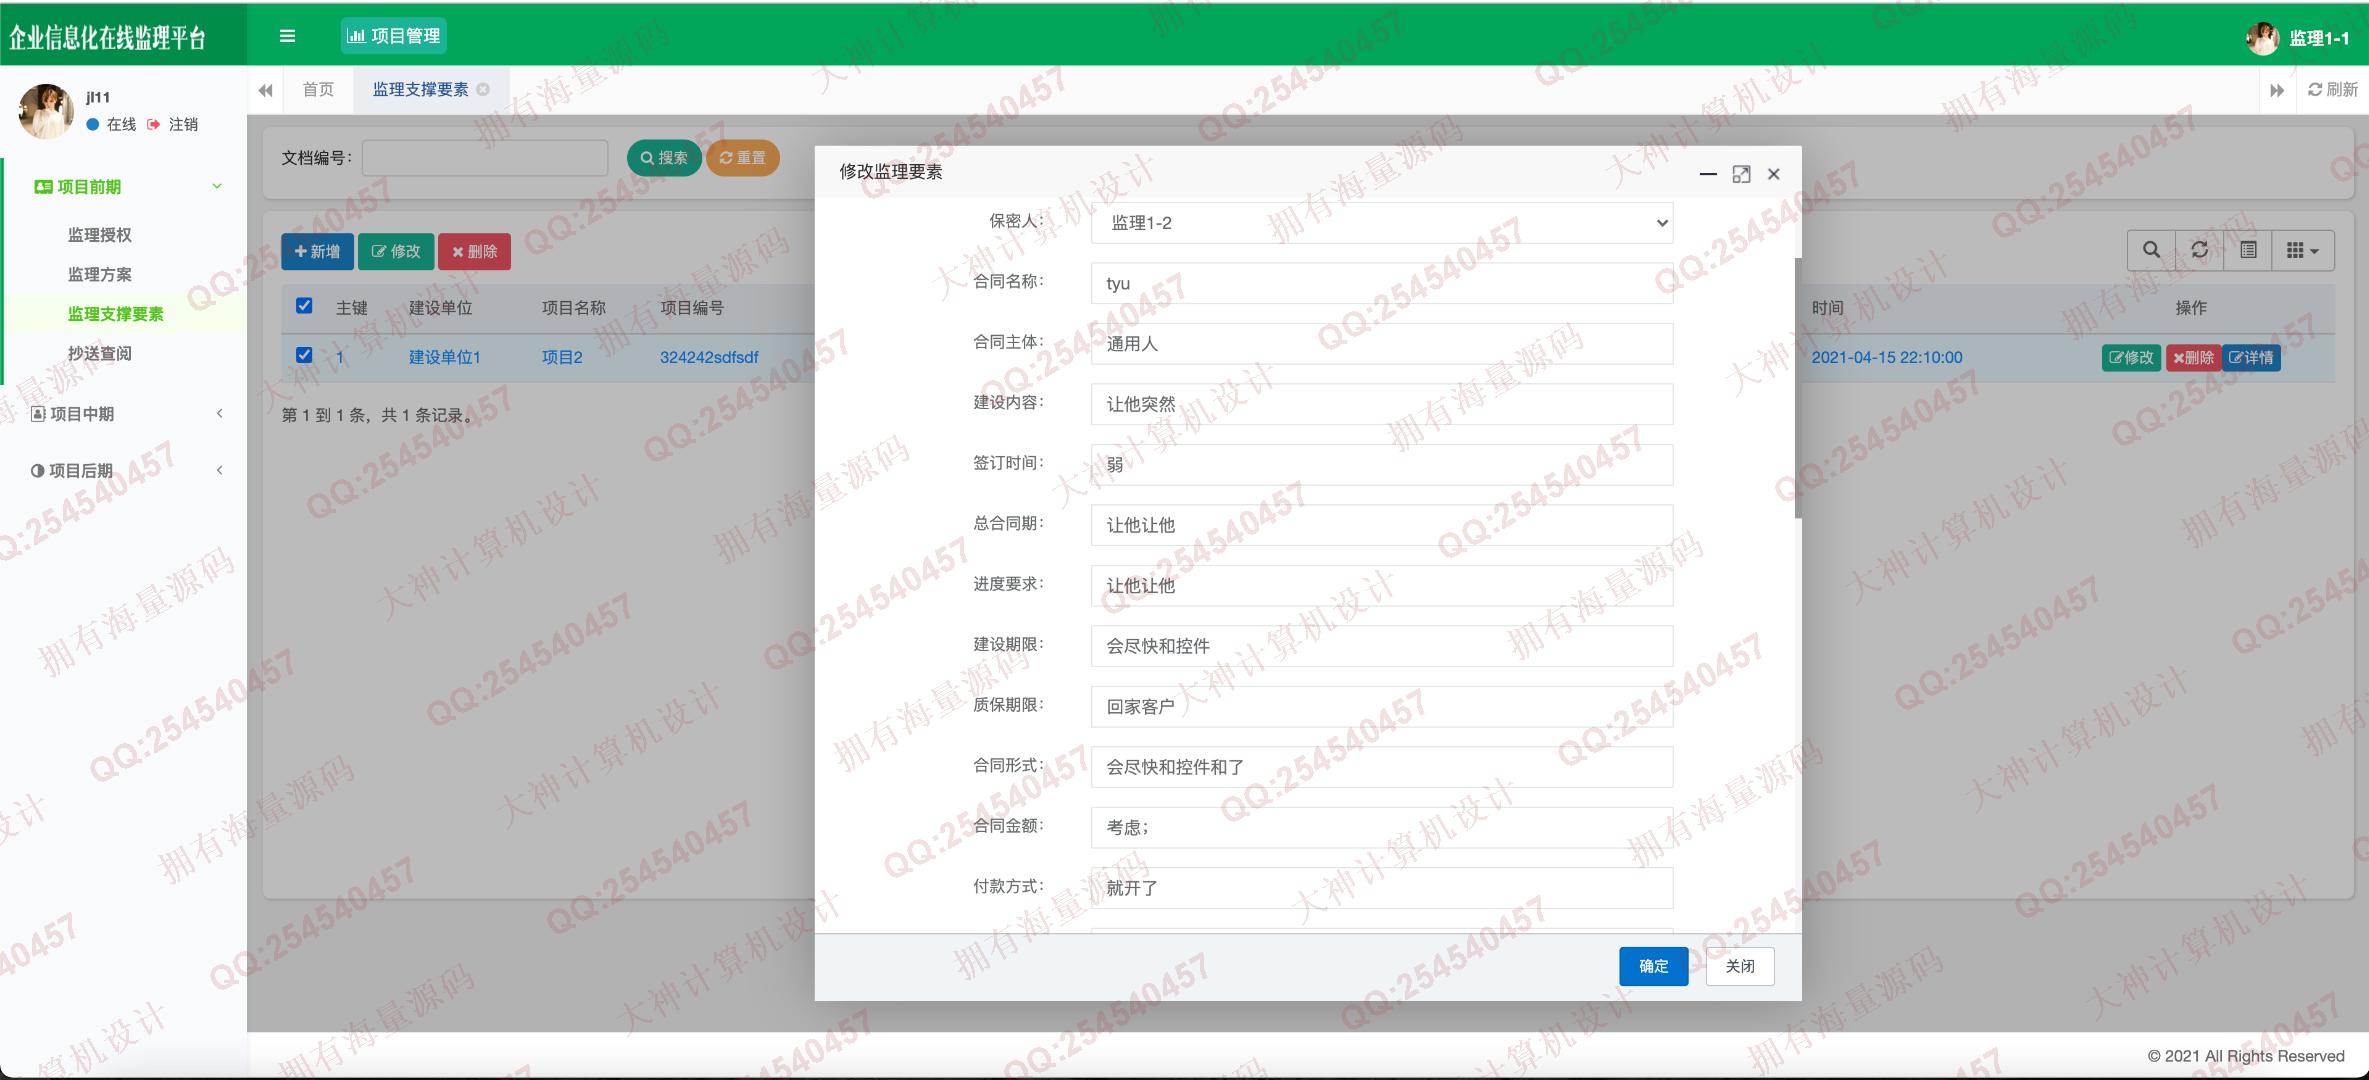
Task: Click the 质保期限 input field
Action: click(1382, 707)
